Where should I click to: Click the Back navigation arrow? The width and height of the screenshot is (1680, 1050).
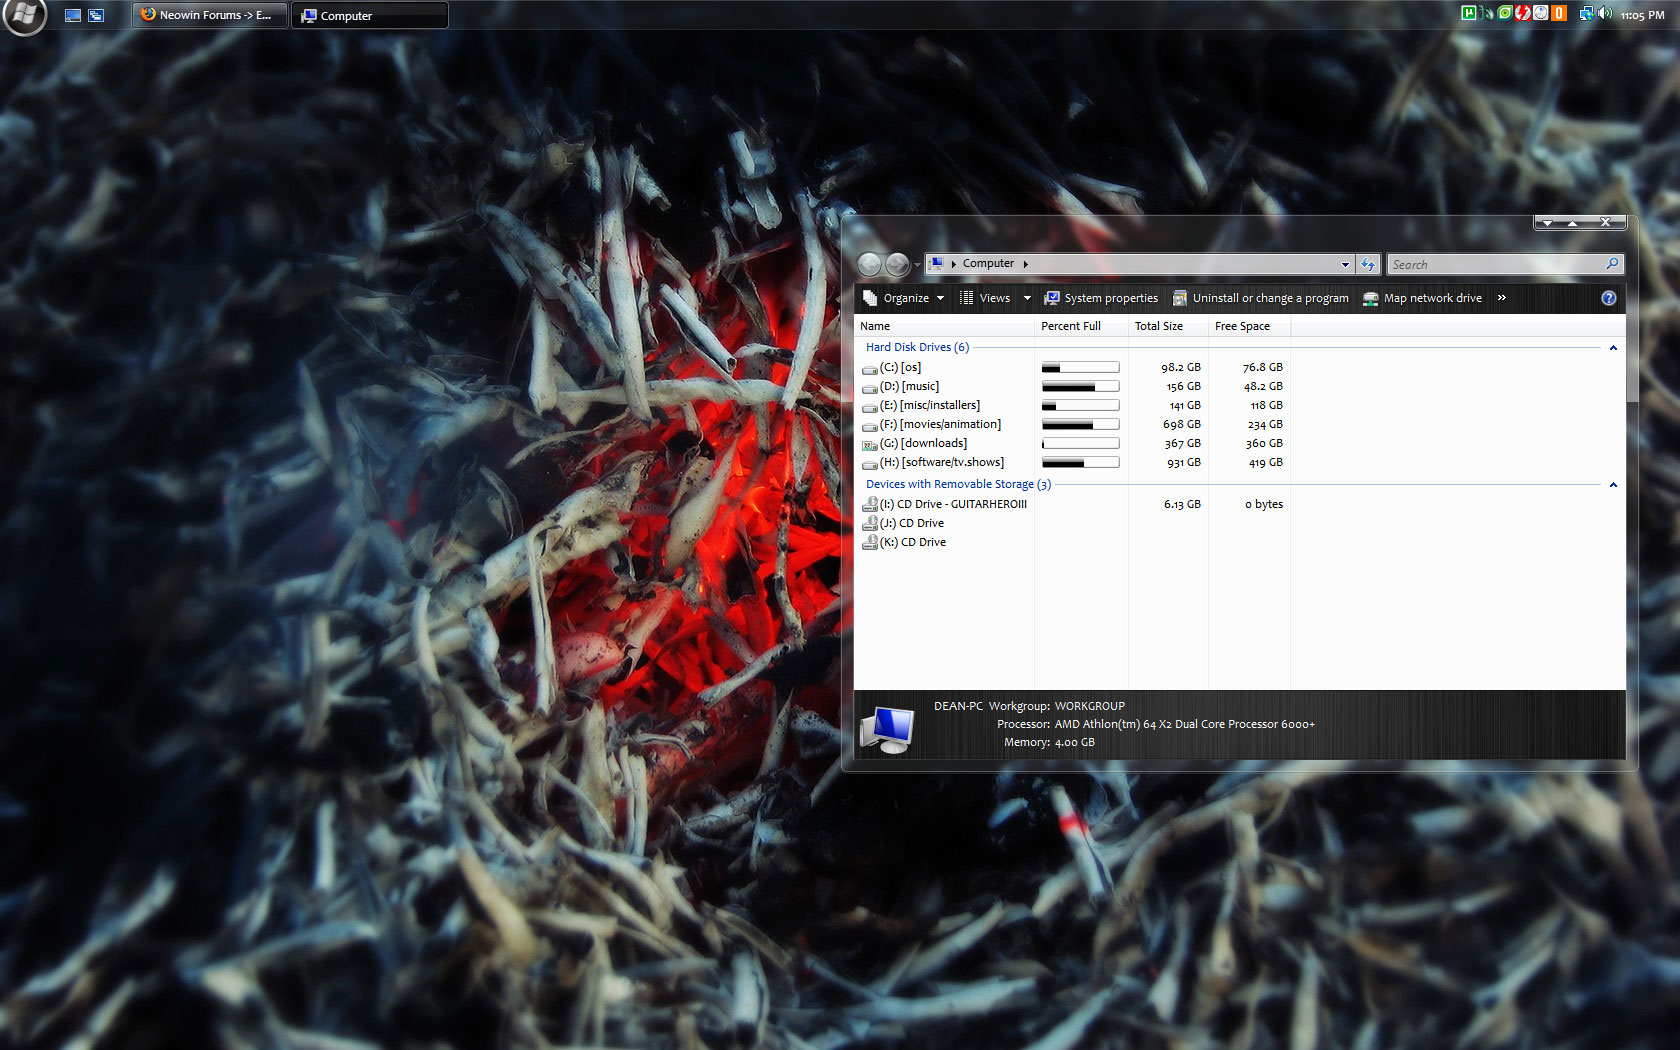click(x=870, y=264)
